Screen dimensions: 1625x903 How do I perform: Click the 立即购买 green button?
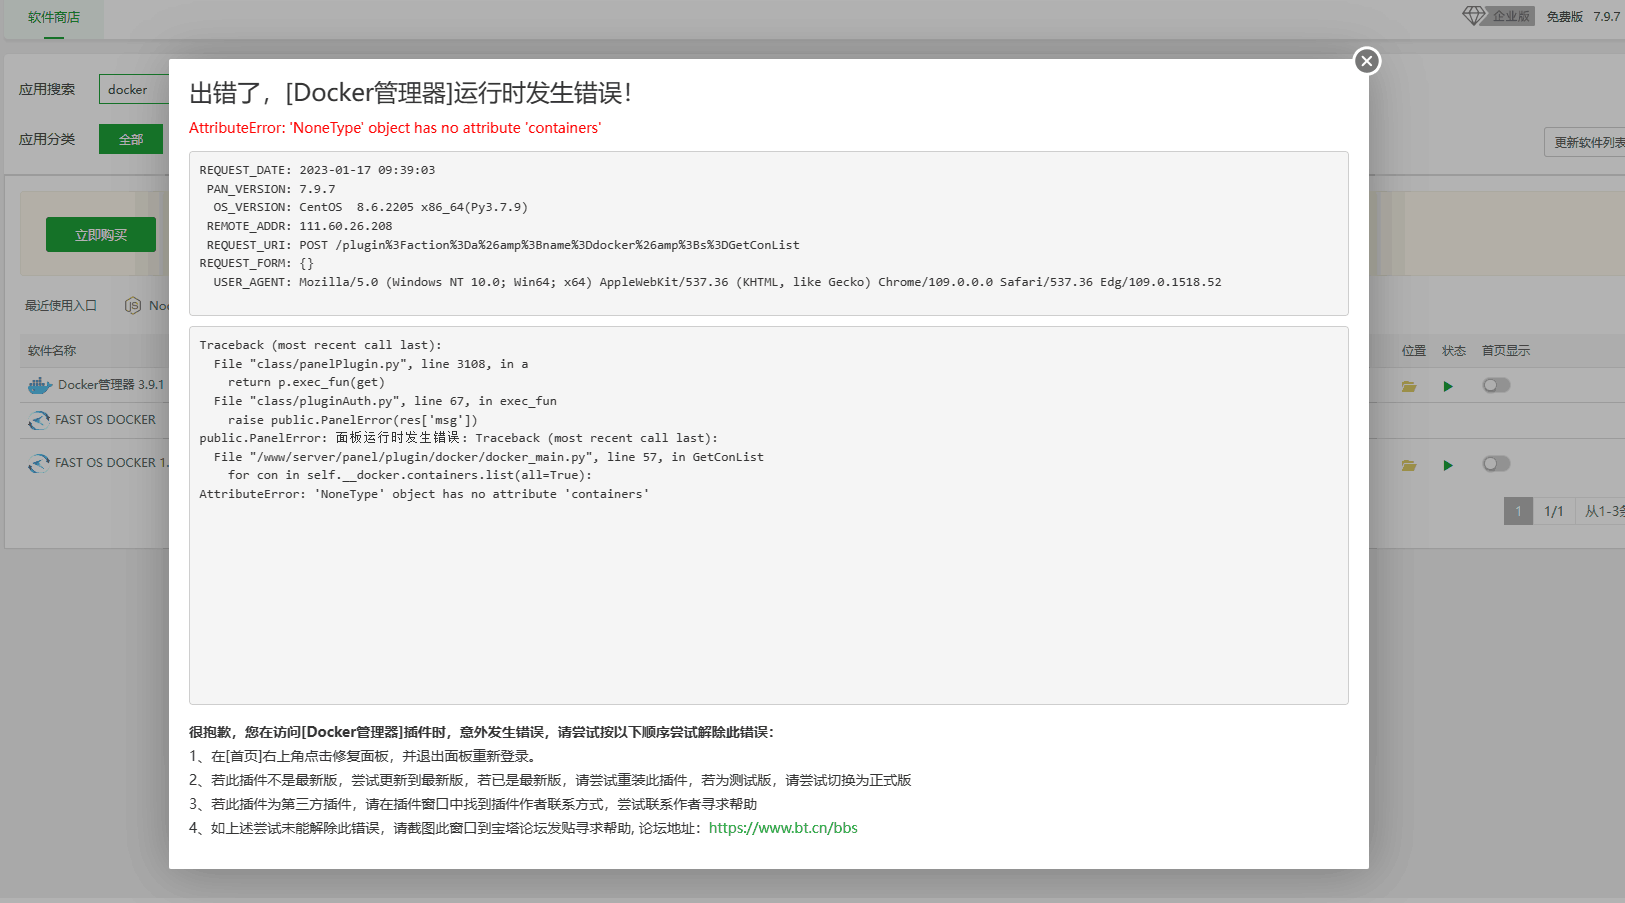(101, 235)
